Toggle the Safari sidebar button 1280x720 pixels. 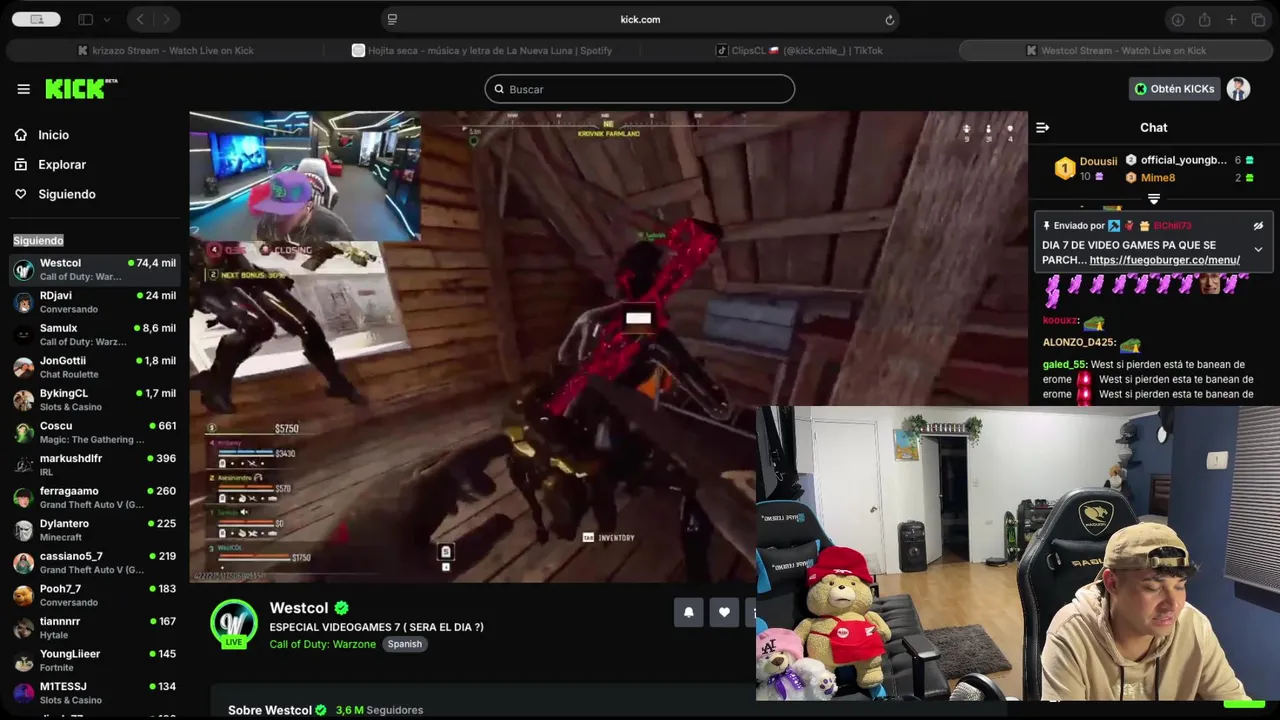pos(86,19)
